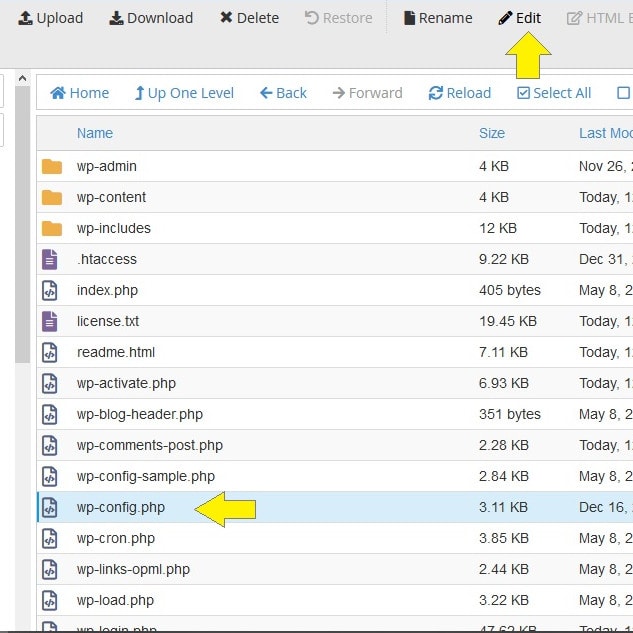Select the wp-blog-header.php file name
Image resolution: width=633 pixels, height=633 pixels.
tap(140, 415)
